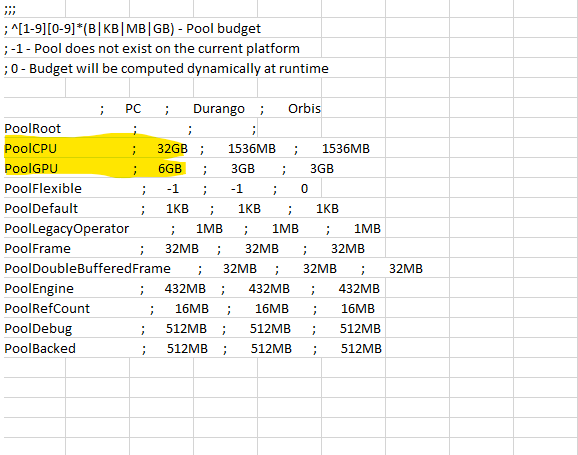578x455 pixels.
Task: Select the PoolFrame row
Action: coord(184,249)
